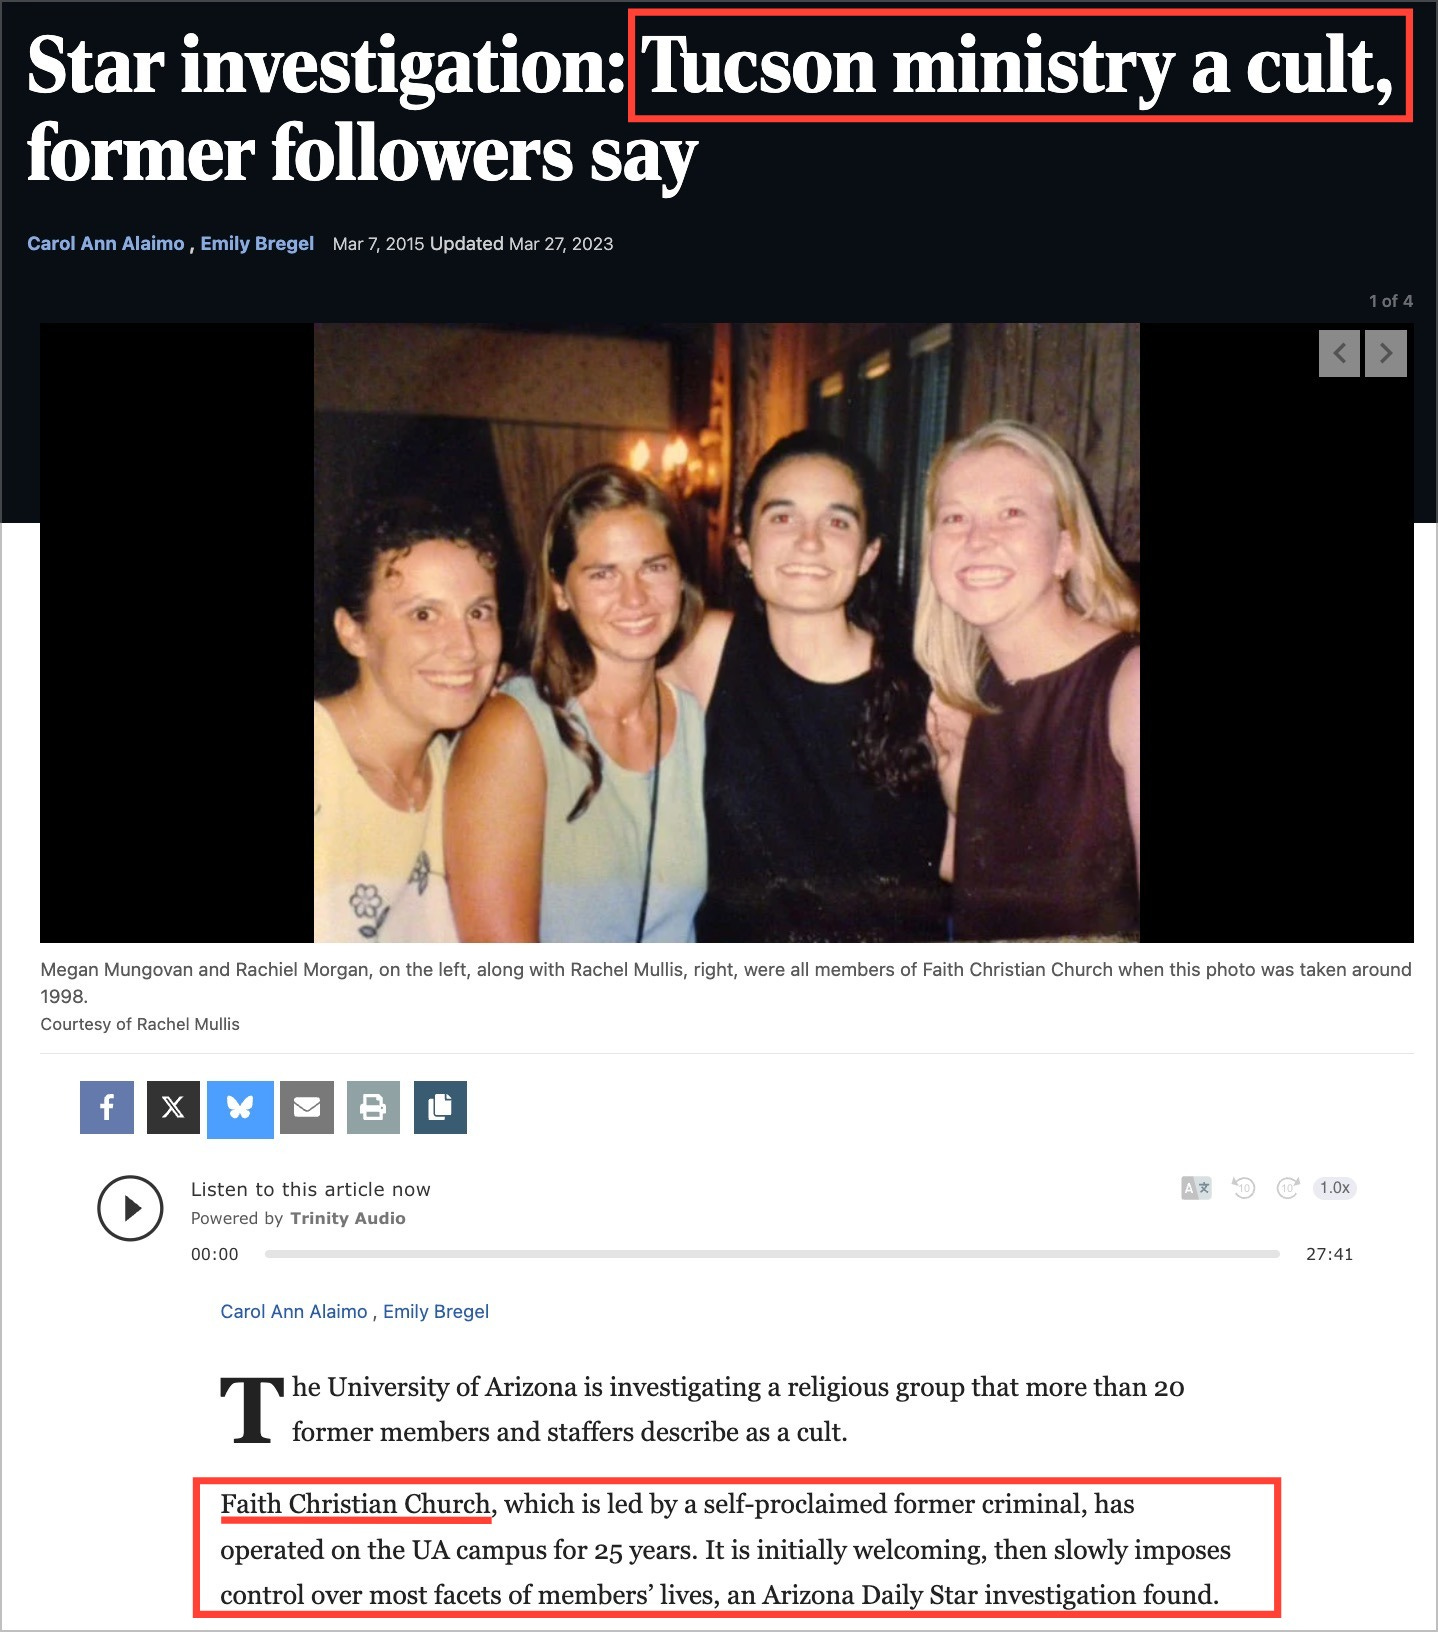Open Carol Ann Alaimo author link in header

click(106, 243)
